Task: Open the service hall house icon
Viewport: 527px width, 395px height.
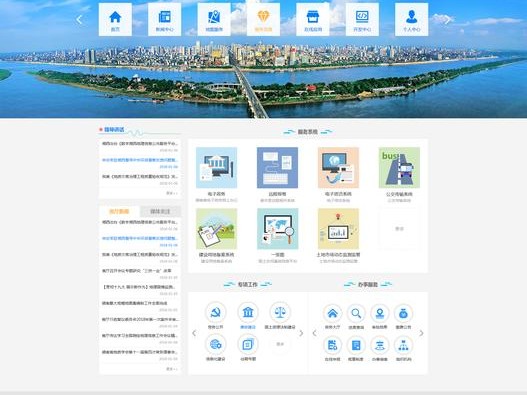Action: point(332,314)
